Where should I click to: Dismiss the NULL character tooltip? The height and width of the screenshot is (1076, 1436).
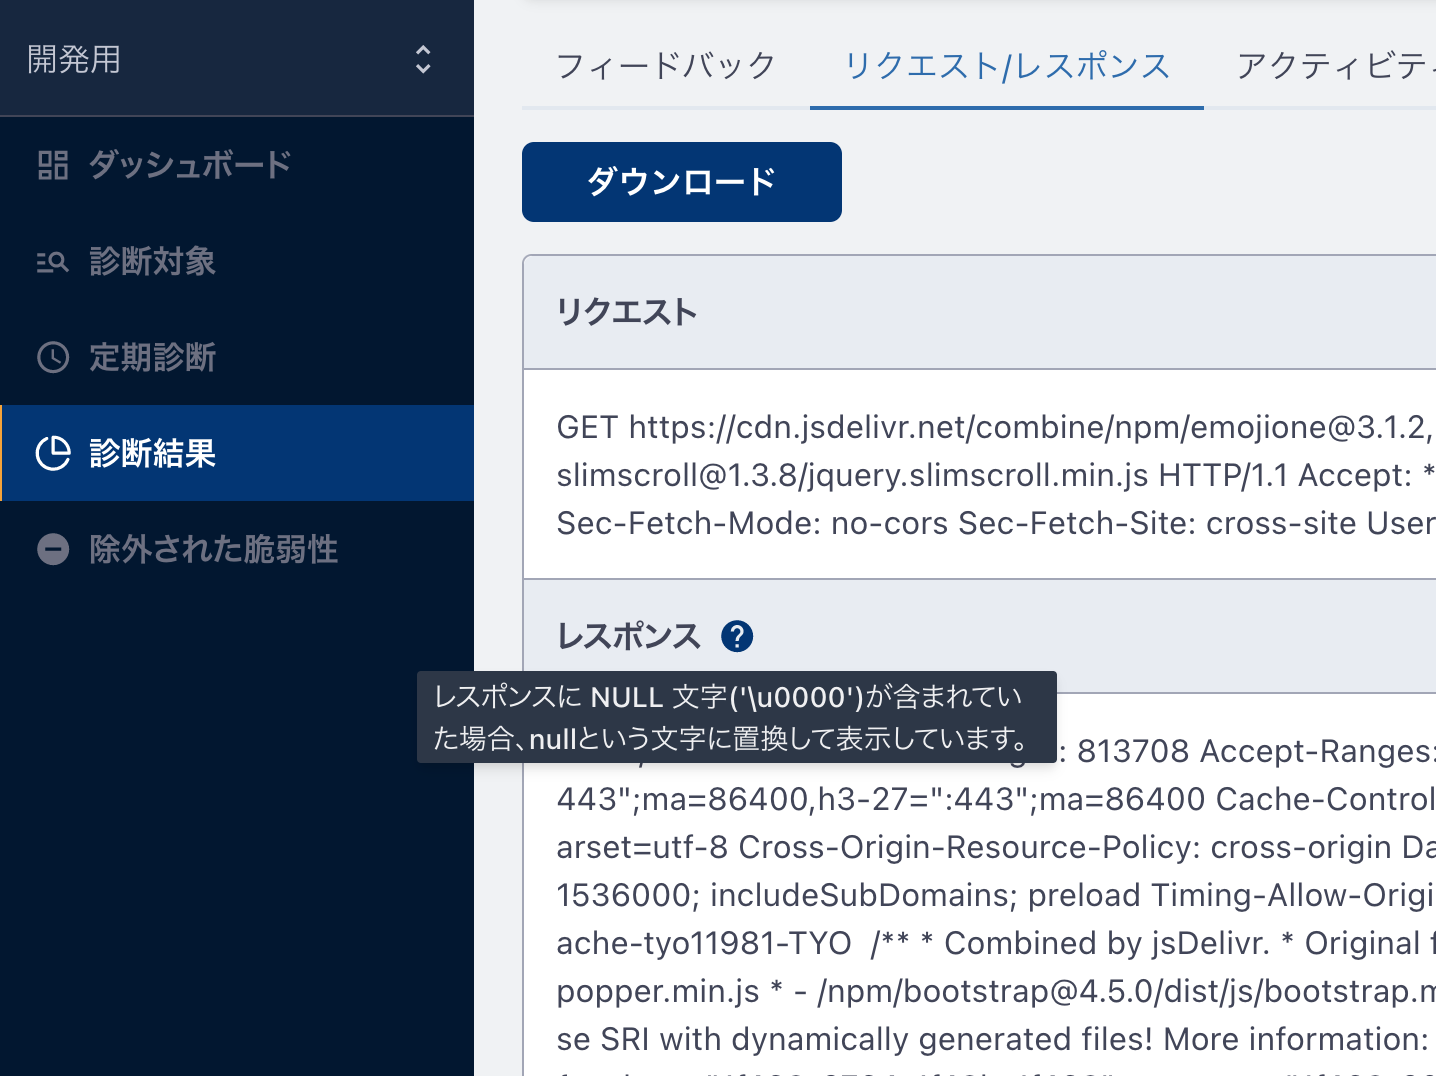pos(737,717)
